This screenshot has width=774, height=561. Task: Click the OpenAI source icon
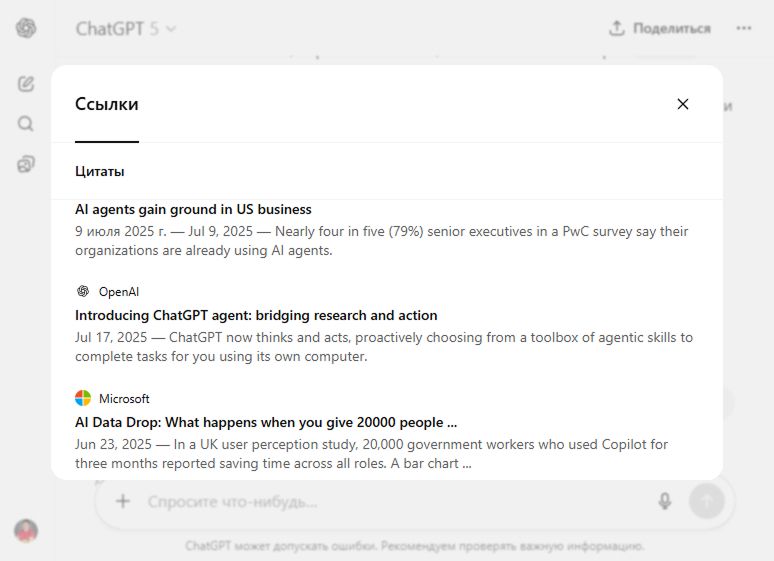(83, 292)
